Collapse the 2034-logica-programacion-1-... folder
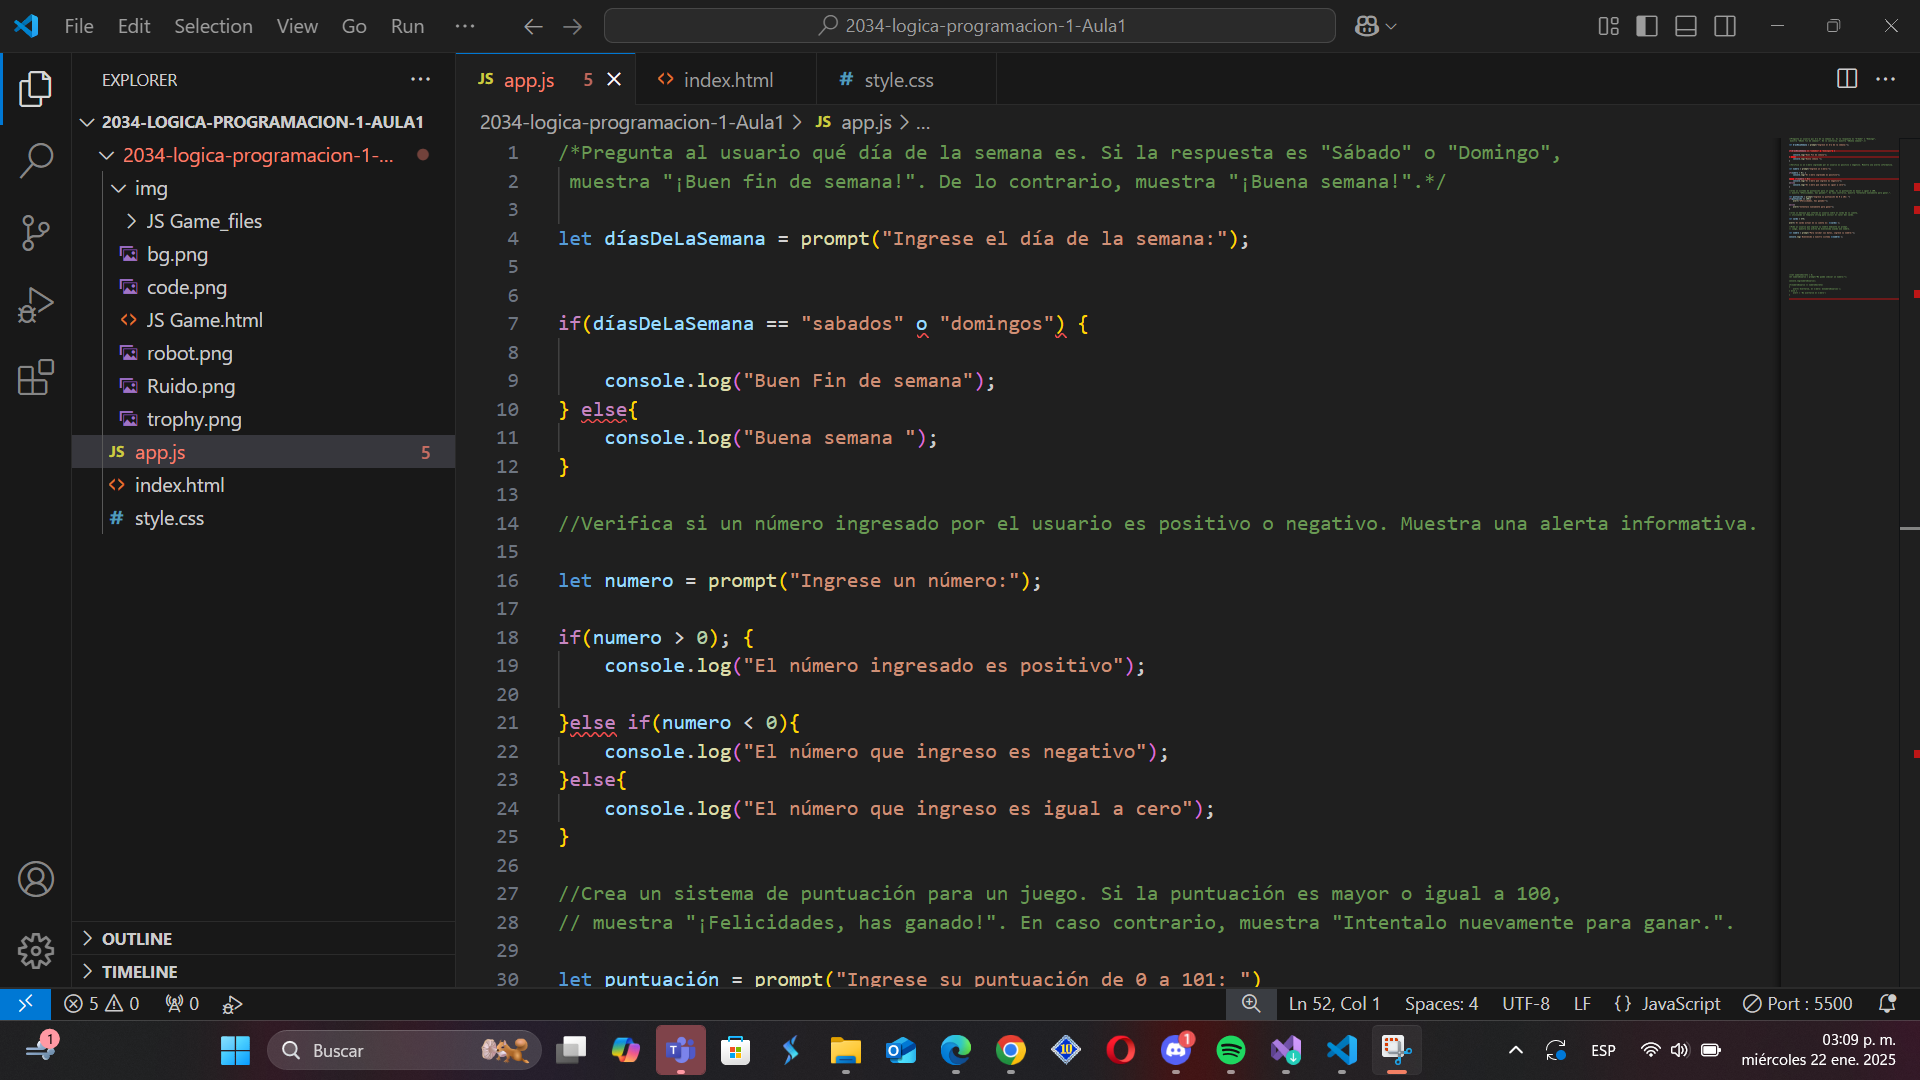The image size is (1920, 1080). point(263,155)
